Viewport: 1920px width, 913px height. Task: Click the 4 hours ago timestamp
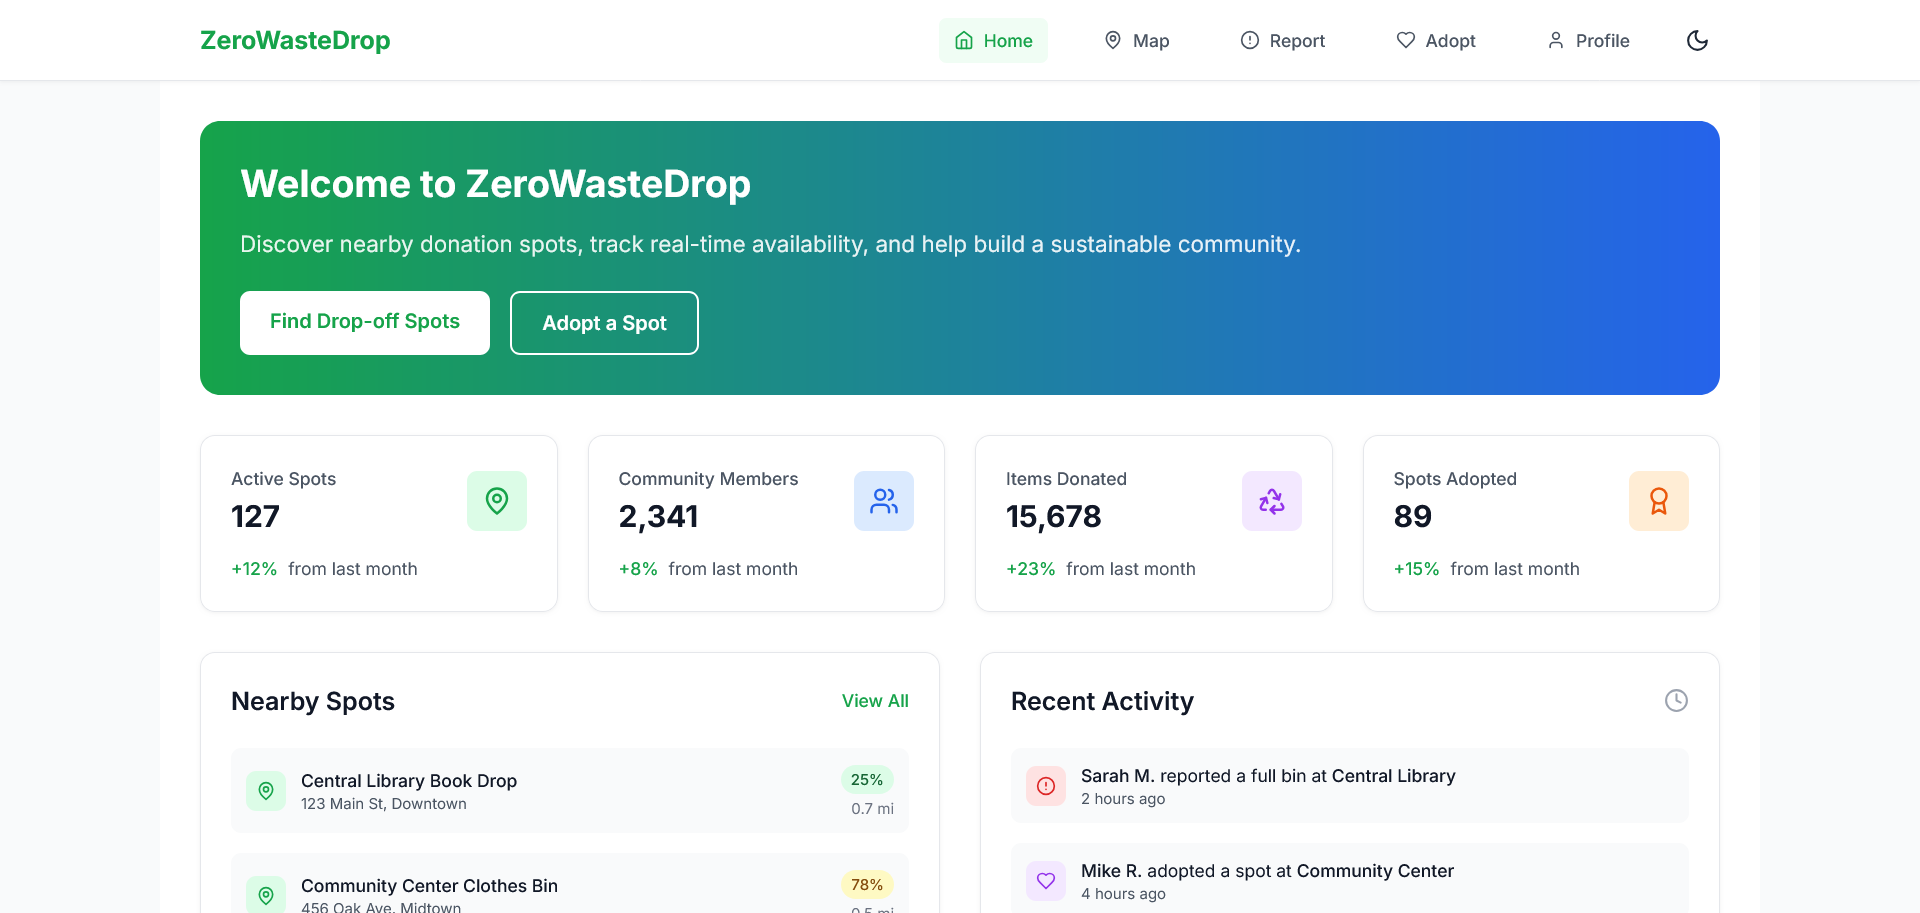pyautogui.click(x=1123, y=894)
